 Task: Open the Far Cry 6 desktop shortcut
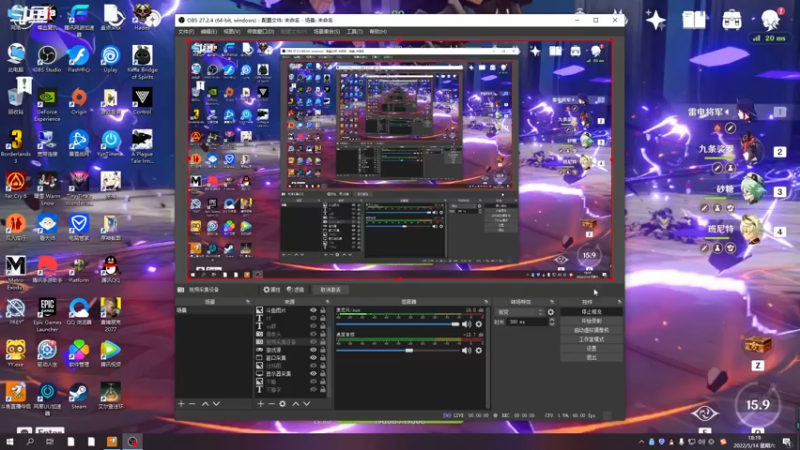pos(15,185)
